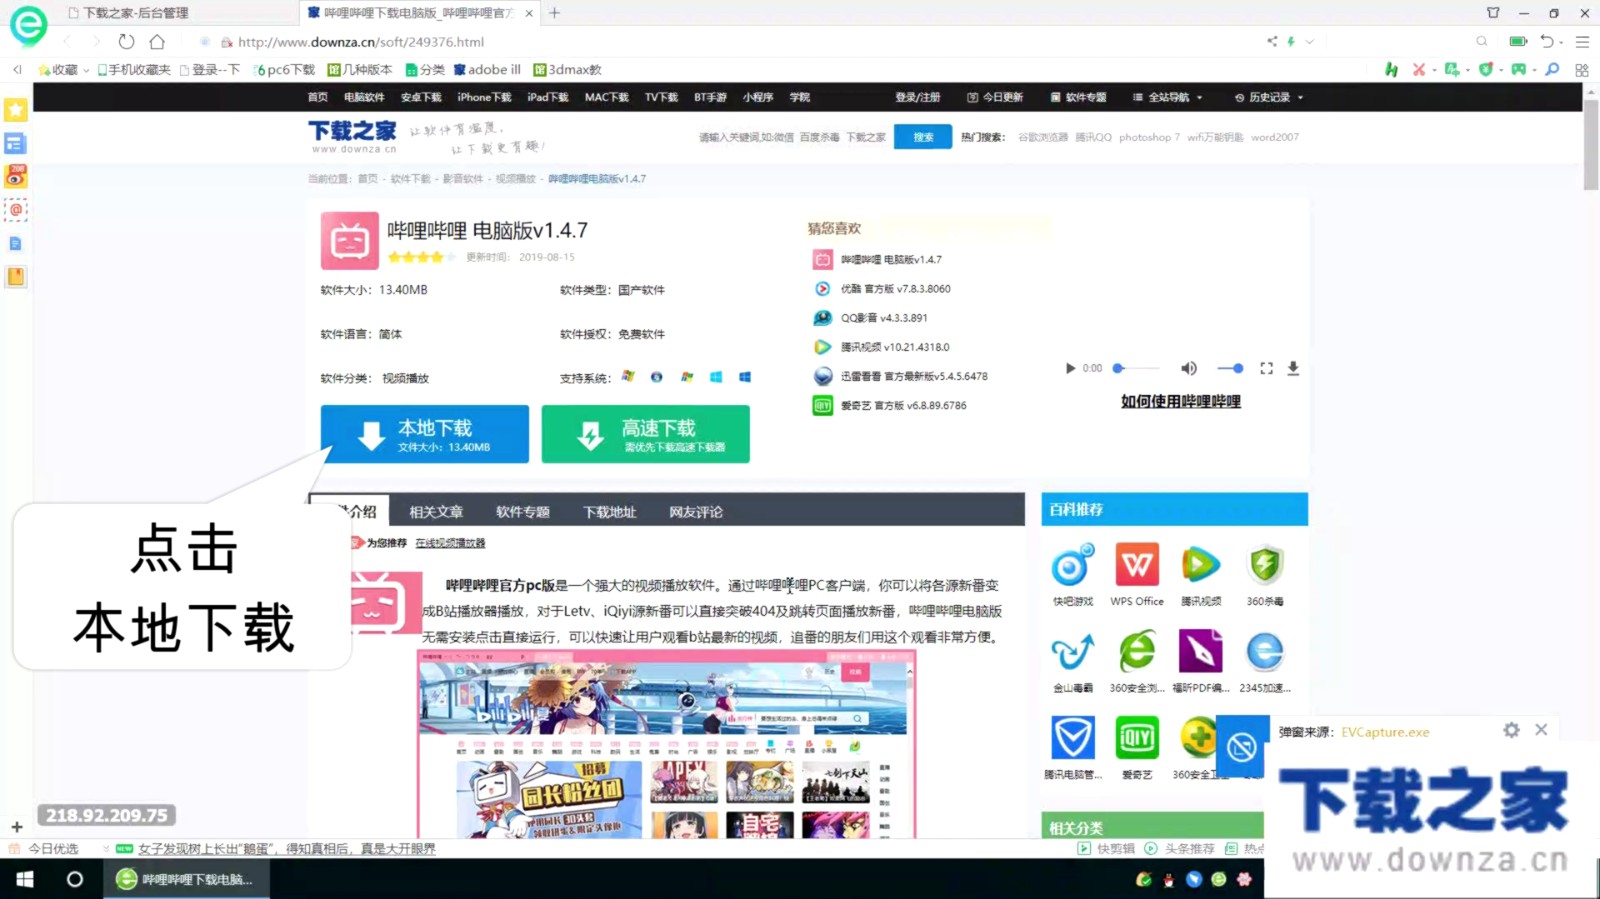Click the blue 搜索 search button
Viewport: 1600px width, 899px height.
coord(923,137)
